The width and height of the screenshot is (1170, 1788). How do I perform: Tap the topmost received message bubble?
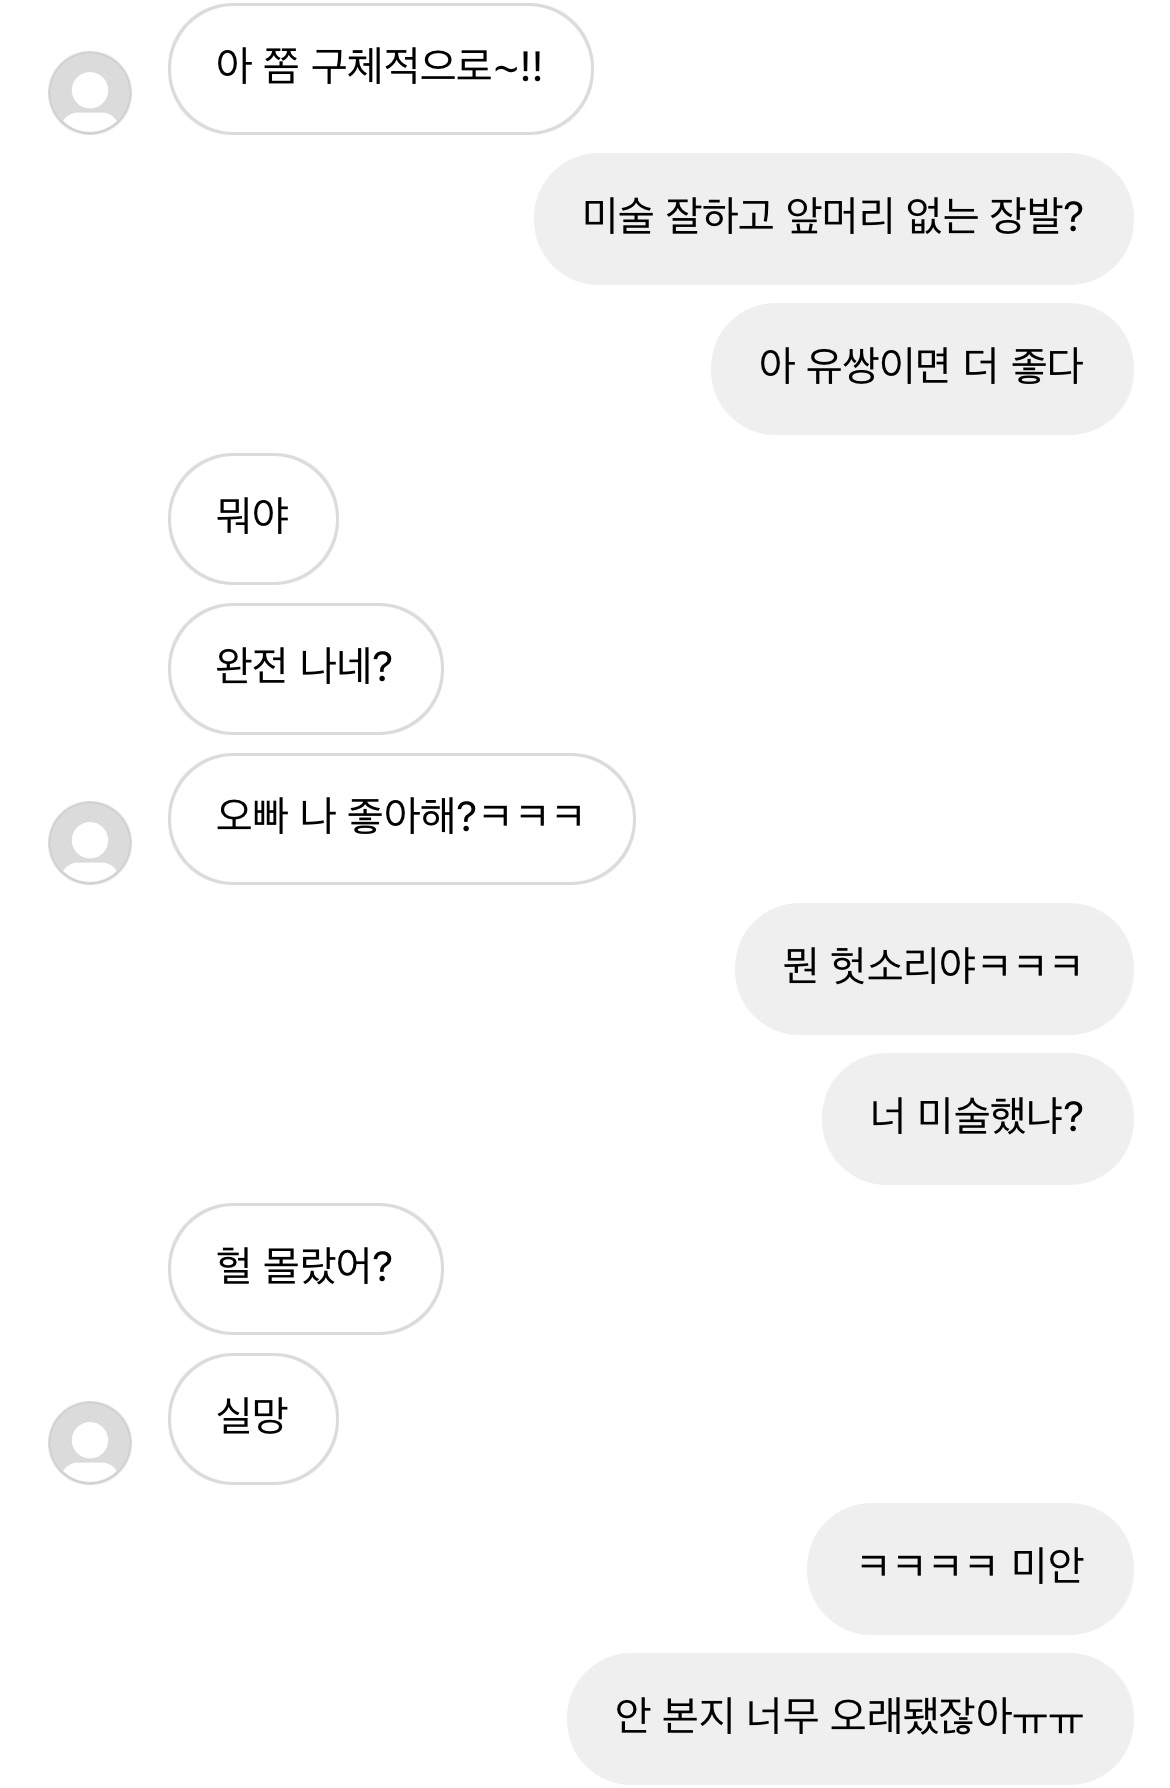coord(380,69)
